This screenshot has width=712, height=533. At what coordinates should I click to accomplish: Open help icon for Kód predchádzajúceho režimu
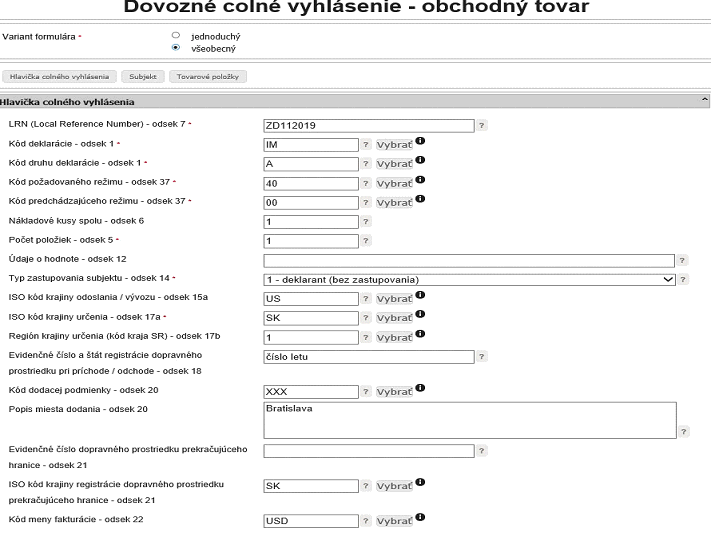tap(366, 202)
